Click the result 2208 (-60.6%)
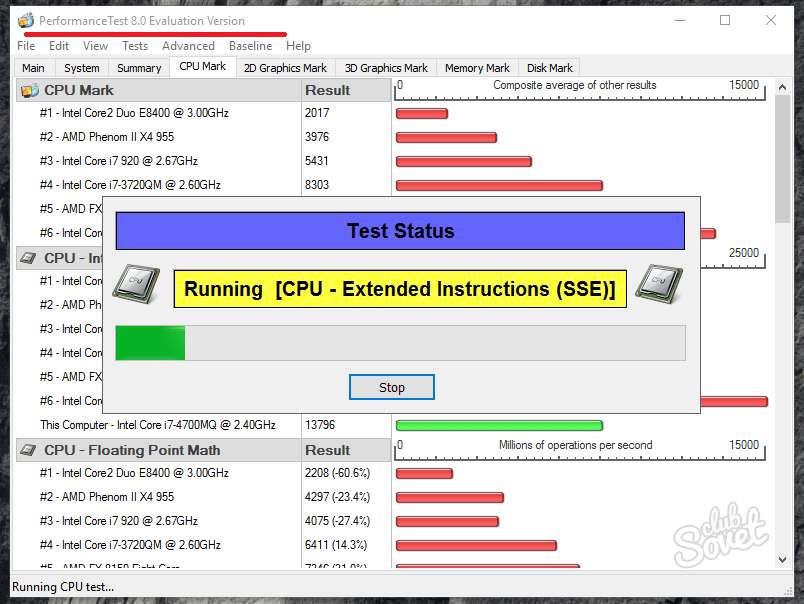Screen dimensions: 804x604 pyautogui.click(x=337, y=473)
